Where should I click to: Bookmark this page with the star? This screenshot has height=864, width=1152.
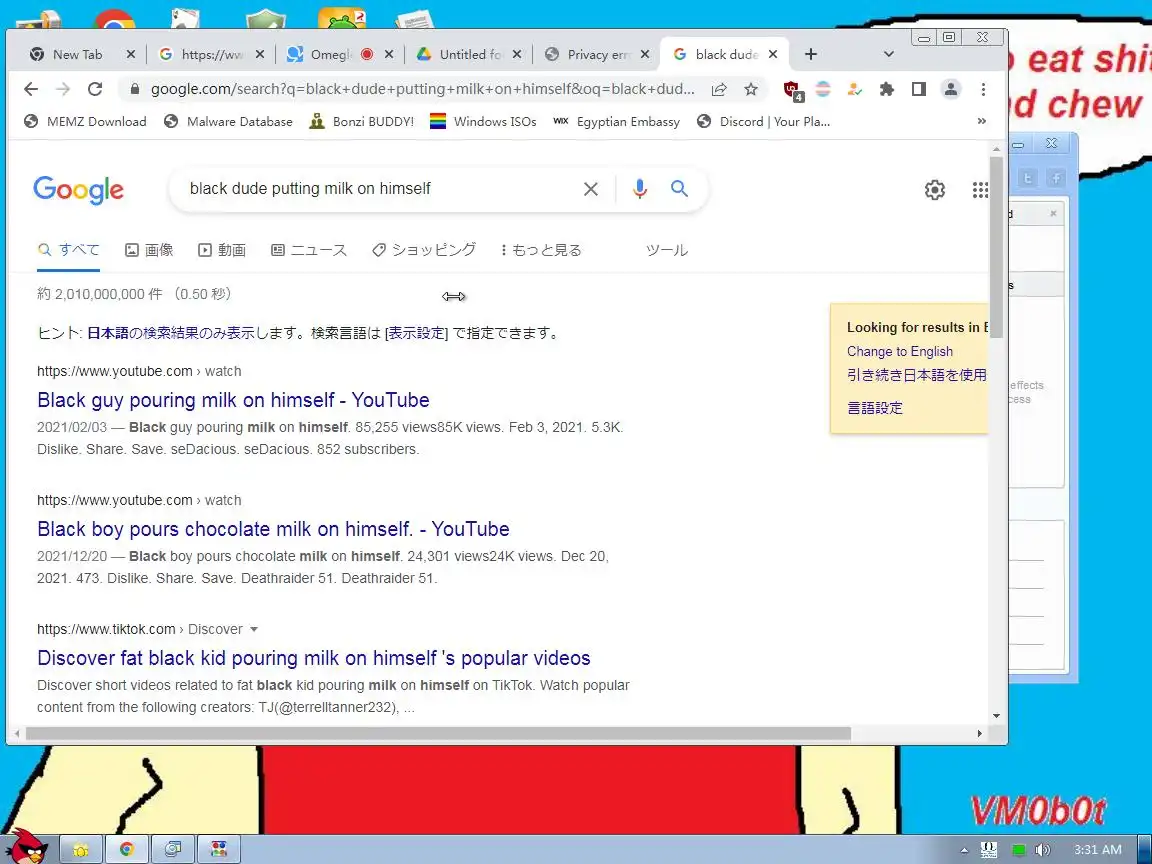point(751,89)
